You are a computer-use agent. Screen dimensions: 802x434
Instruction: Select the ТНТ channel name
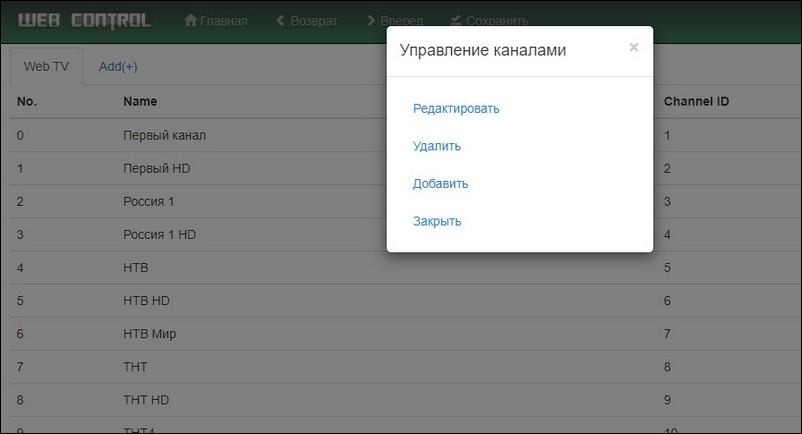(135, 367)
